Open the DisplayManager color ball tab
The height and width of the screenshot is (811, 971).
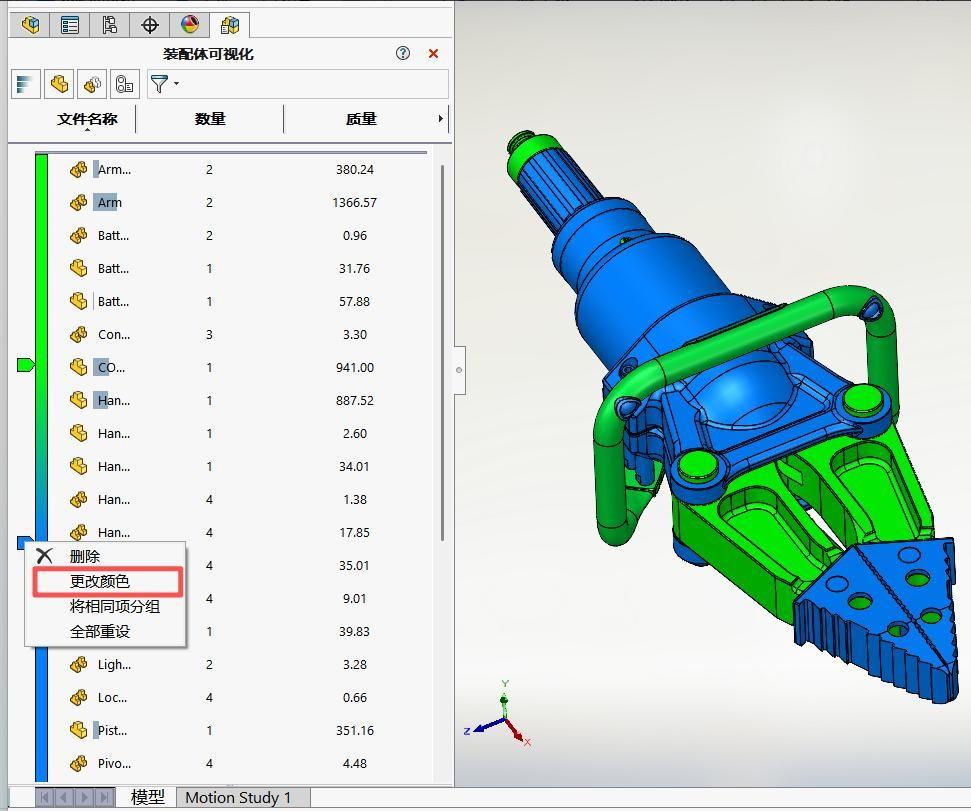click(190, 25)
